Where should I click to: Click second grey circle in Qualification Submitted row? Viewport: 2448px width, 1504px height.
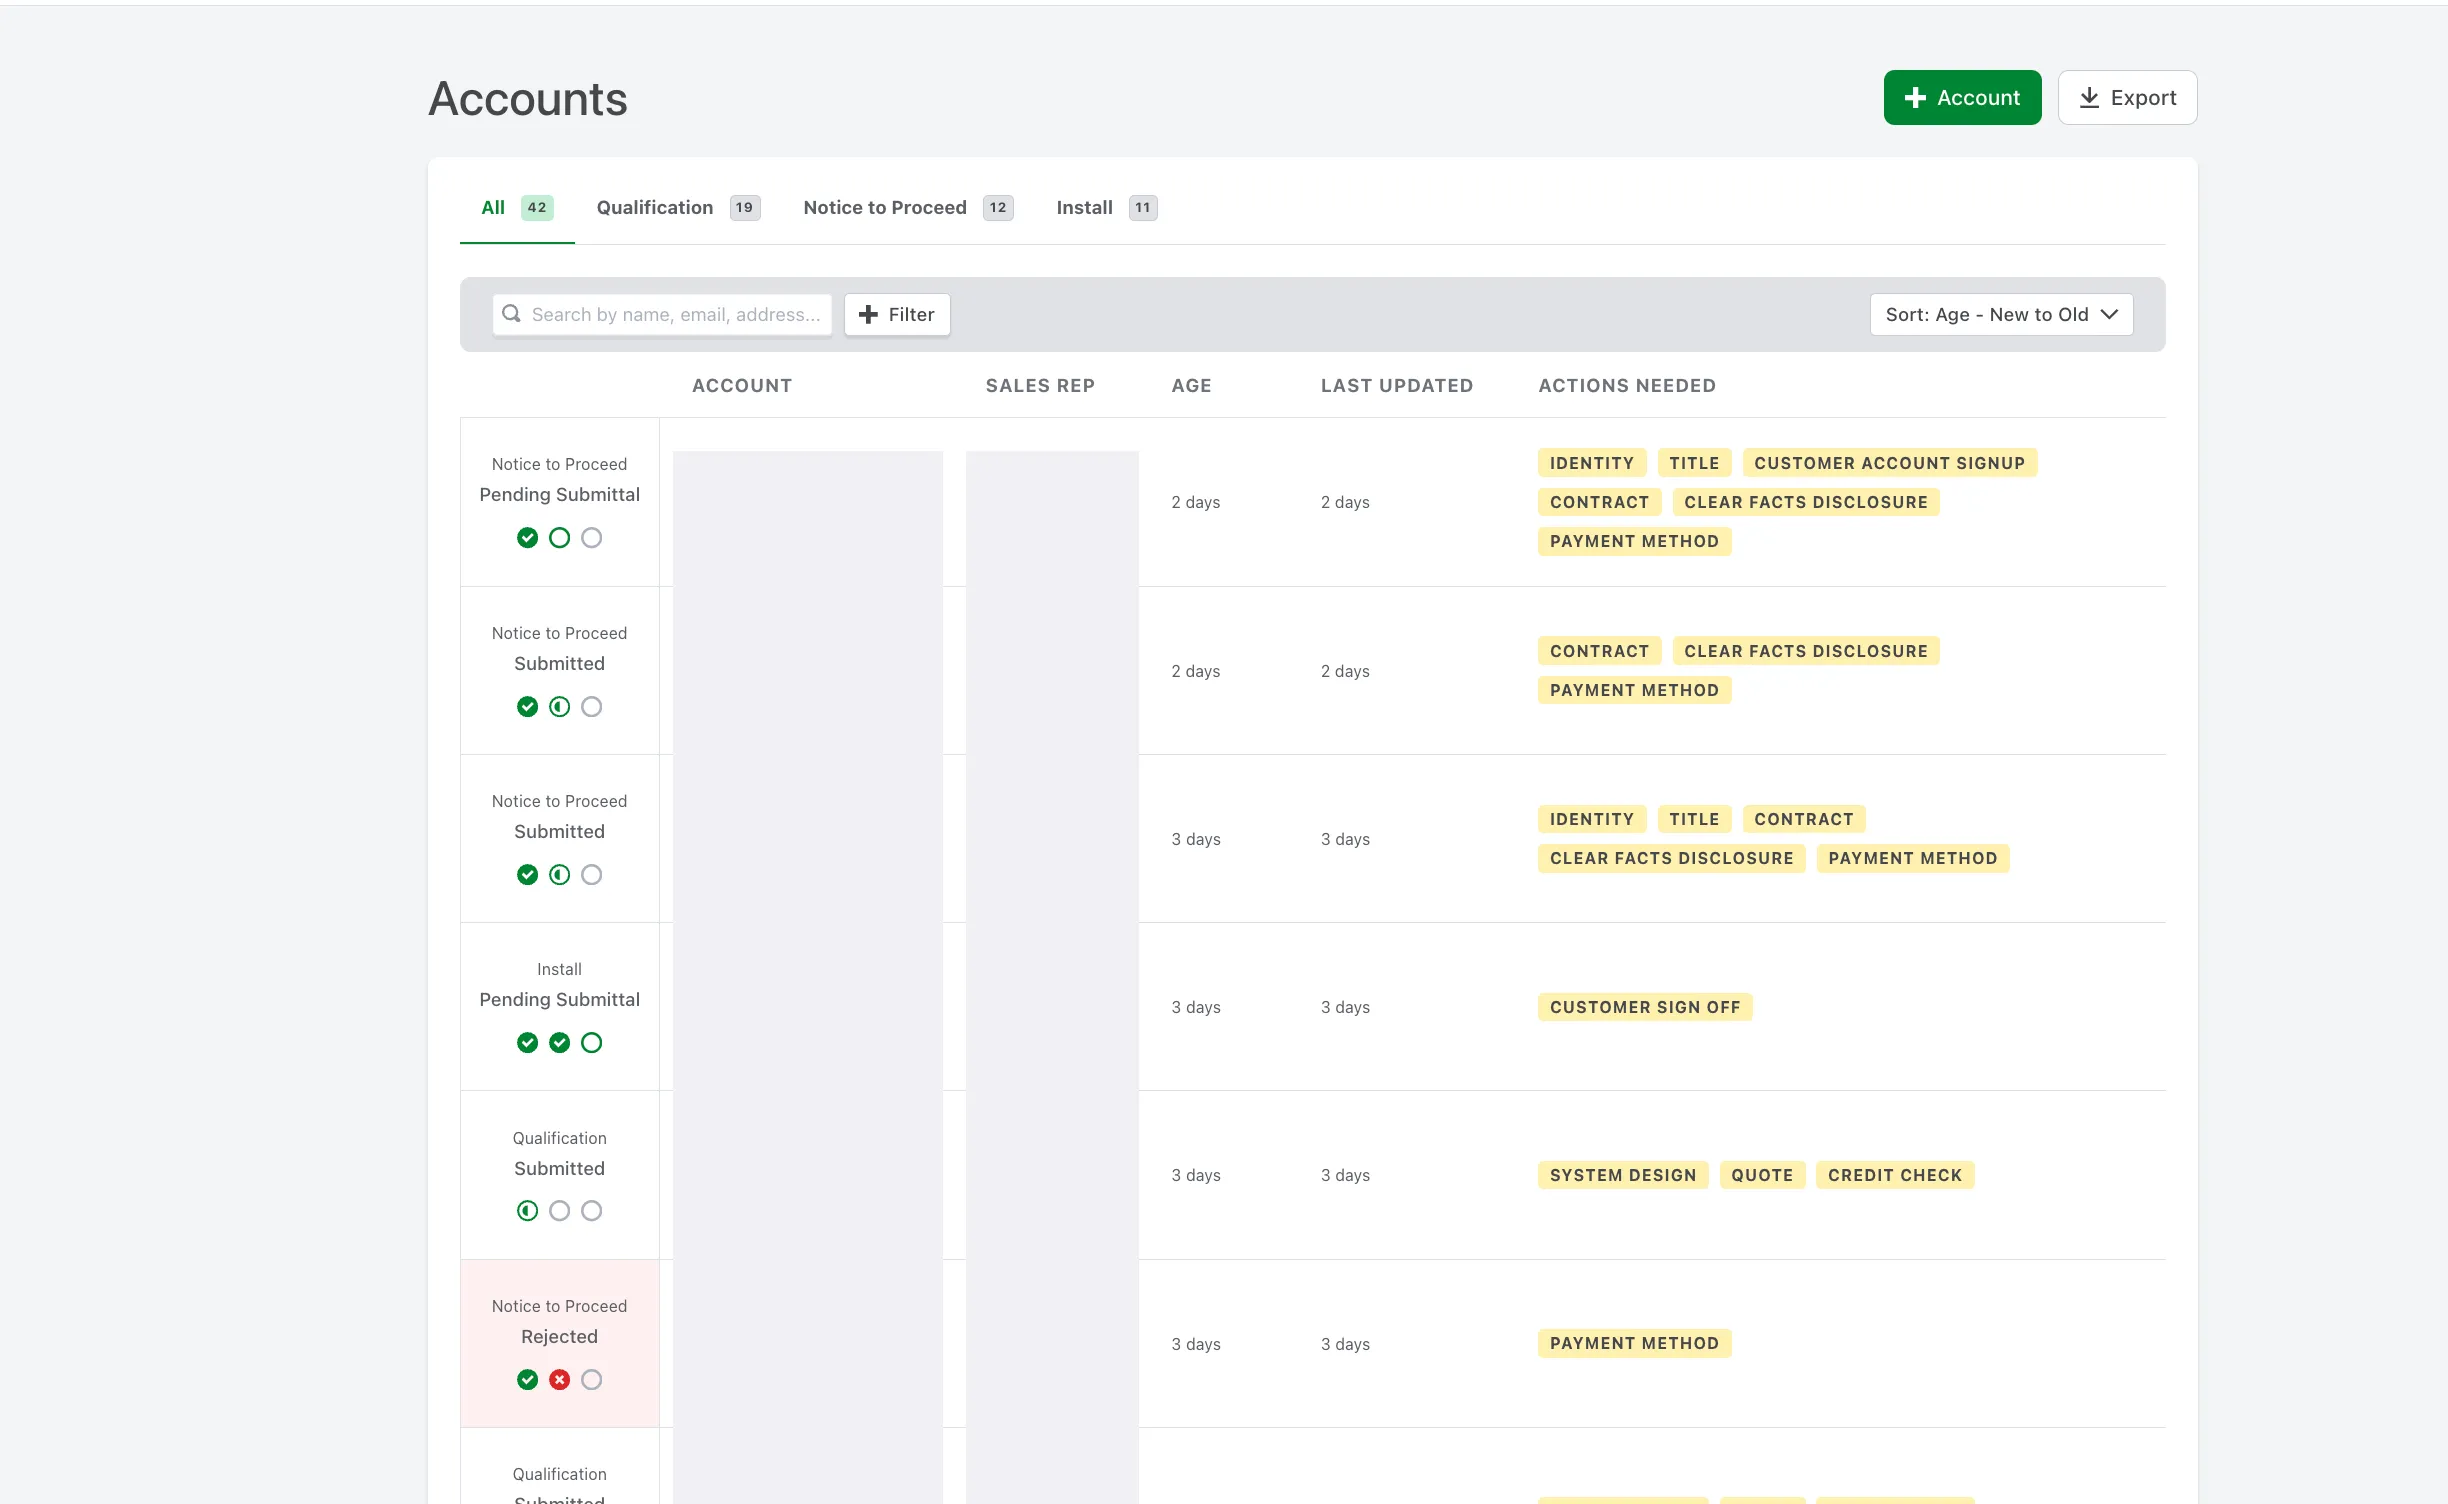(x=559, y=1211)
